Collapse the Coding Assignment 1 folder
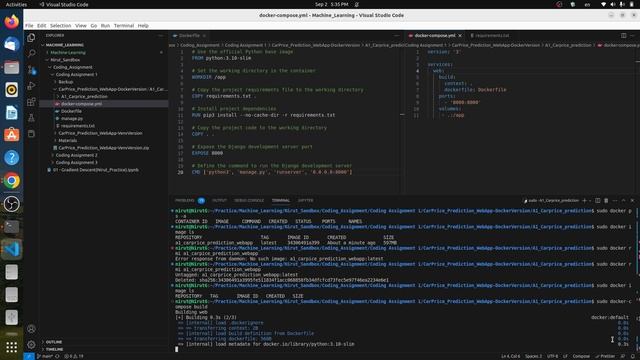 [x=76, y=74]
